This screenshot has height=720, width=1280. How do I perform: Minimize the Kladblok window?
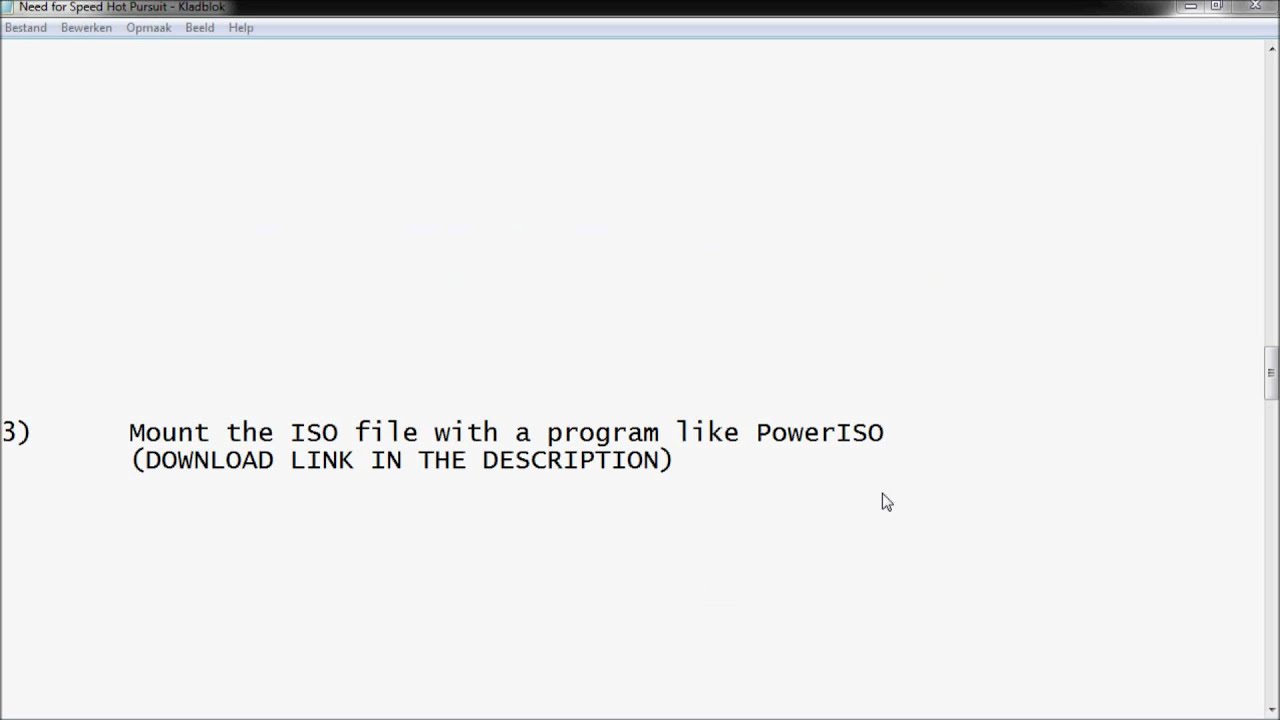coord(1190,6)
